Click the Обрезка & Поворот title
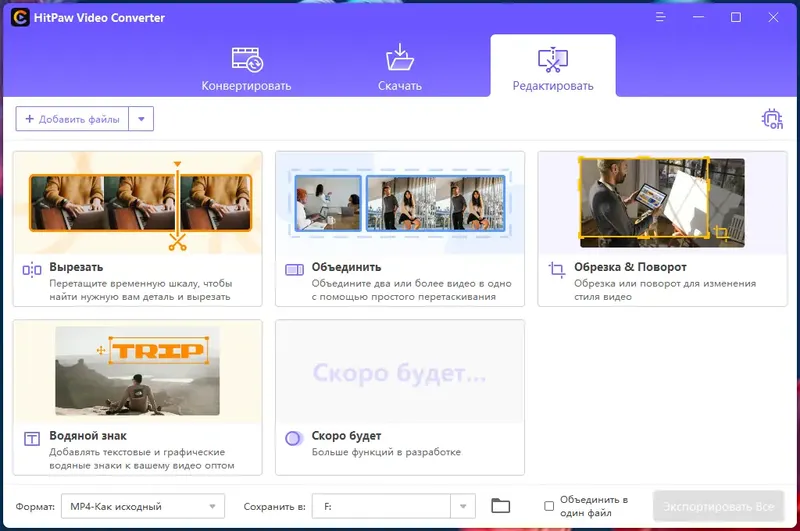This screenshot has height=531, width=800. click(x=630, y=267)
